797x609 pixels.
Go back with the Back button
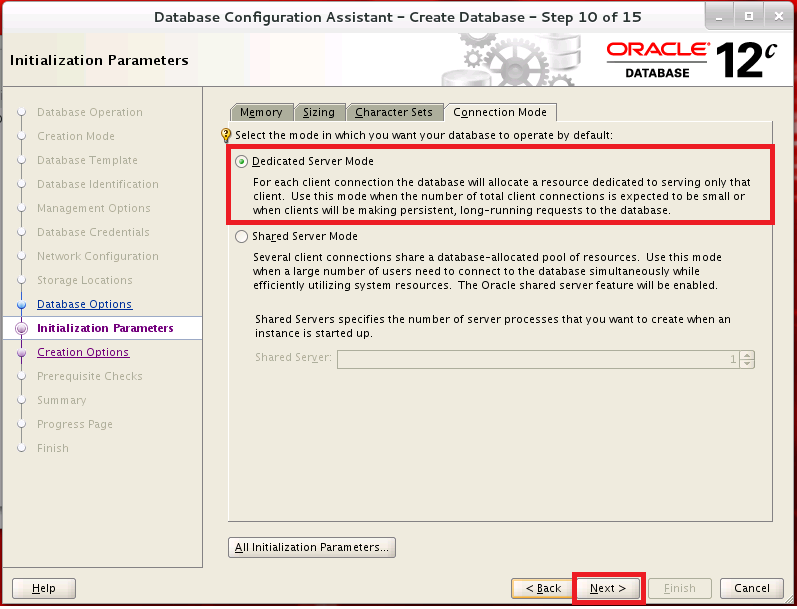click(543, 588)
